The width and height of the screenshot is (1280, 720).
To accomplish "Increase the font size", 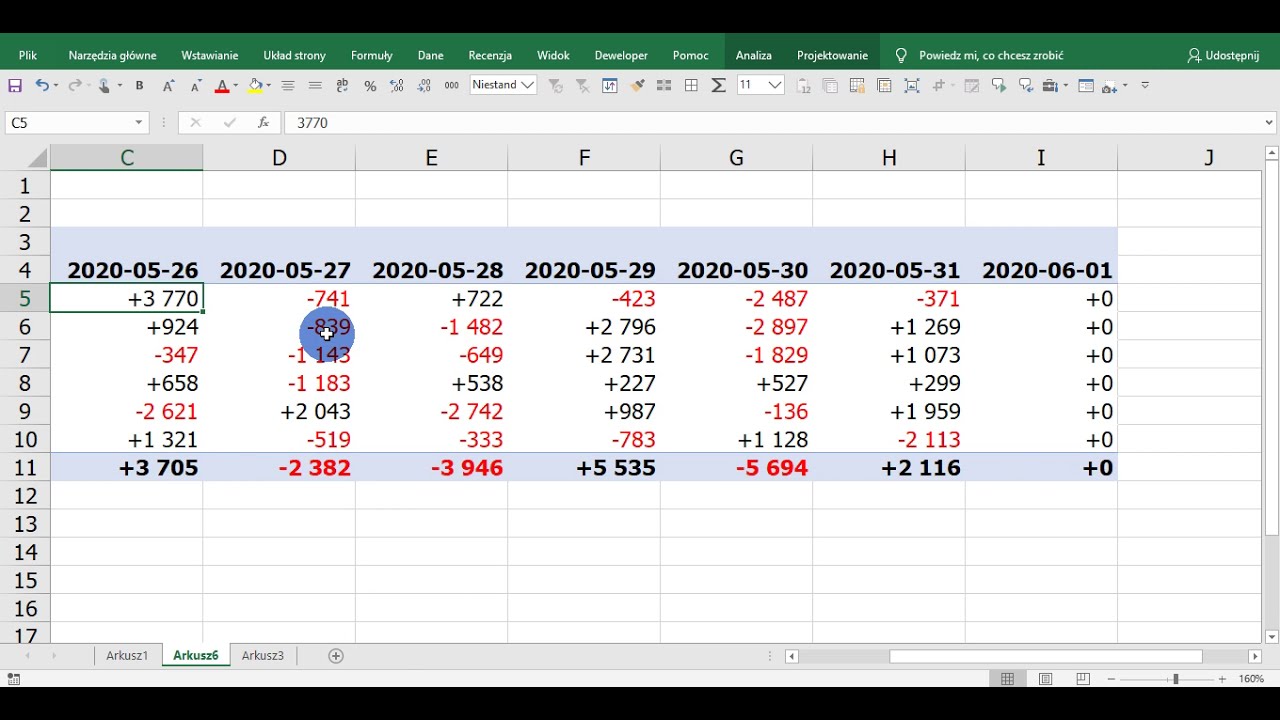I will click(168, 86).
